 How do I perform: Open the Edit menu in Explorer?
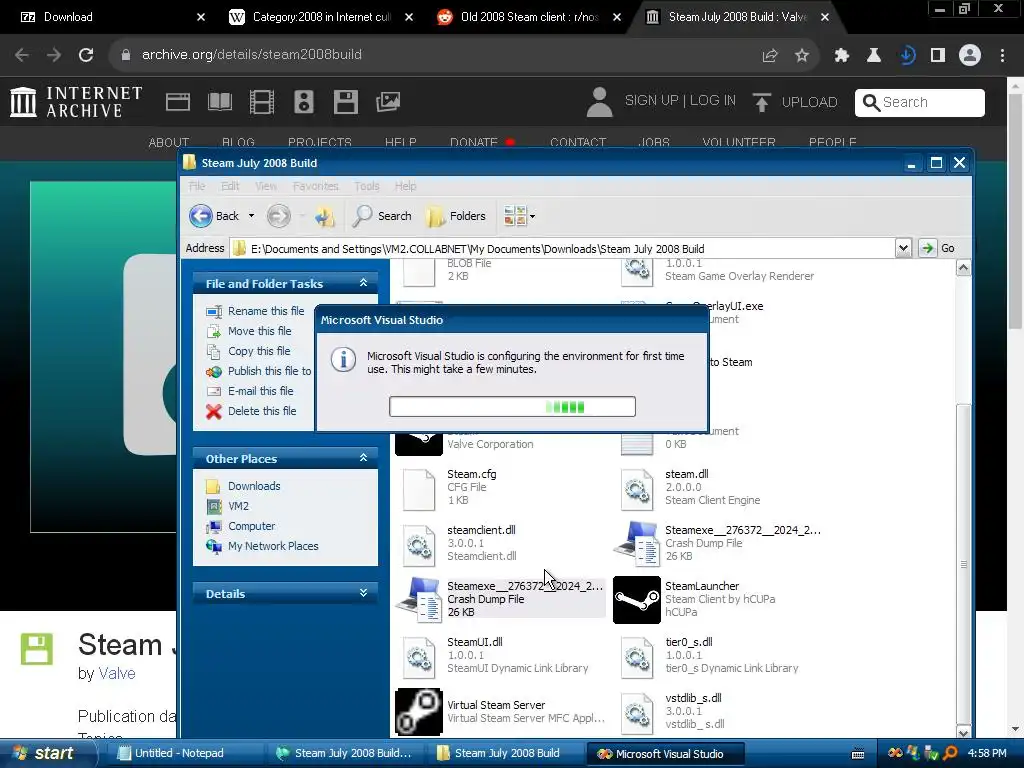230,186
